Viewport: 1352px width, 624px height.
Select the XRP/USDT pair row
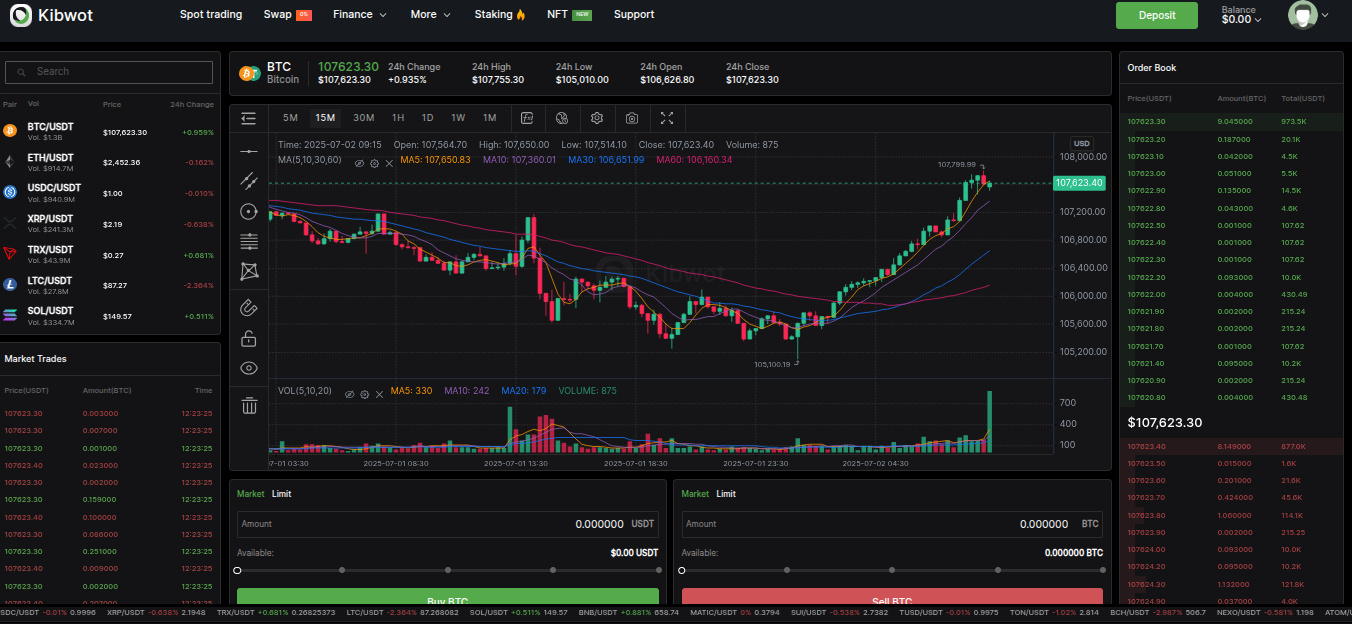tap(109, 223)
